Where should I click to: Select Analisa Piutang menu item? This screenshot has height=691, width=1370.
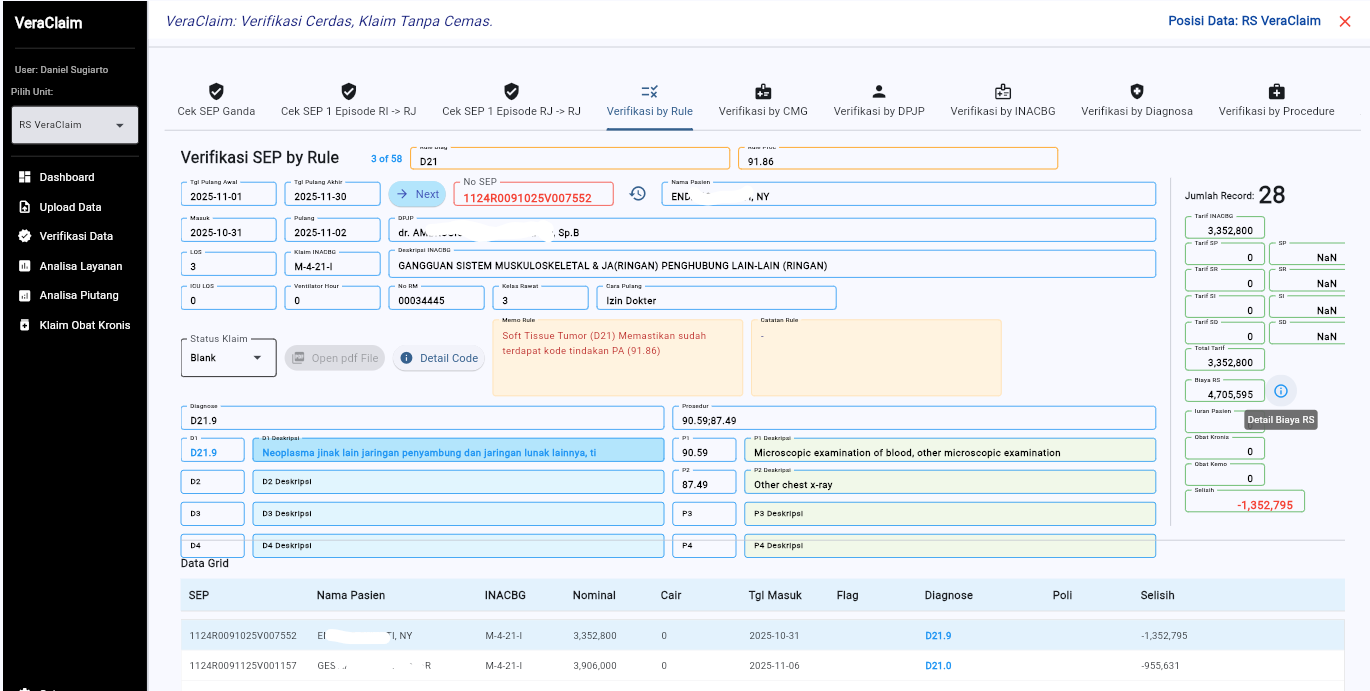point(78,295)
